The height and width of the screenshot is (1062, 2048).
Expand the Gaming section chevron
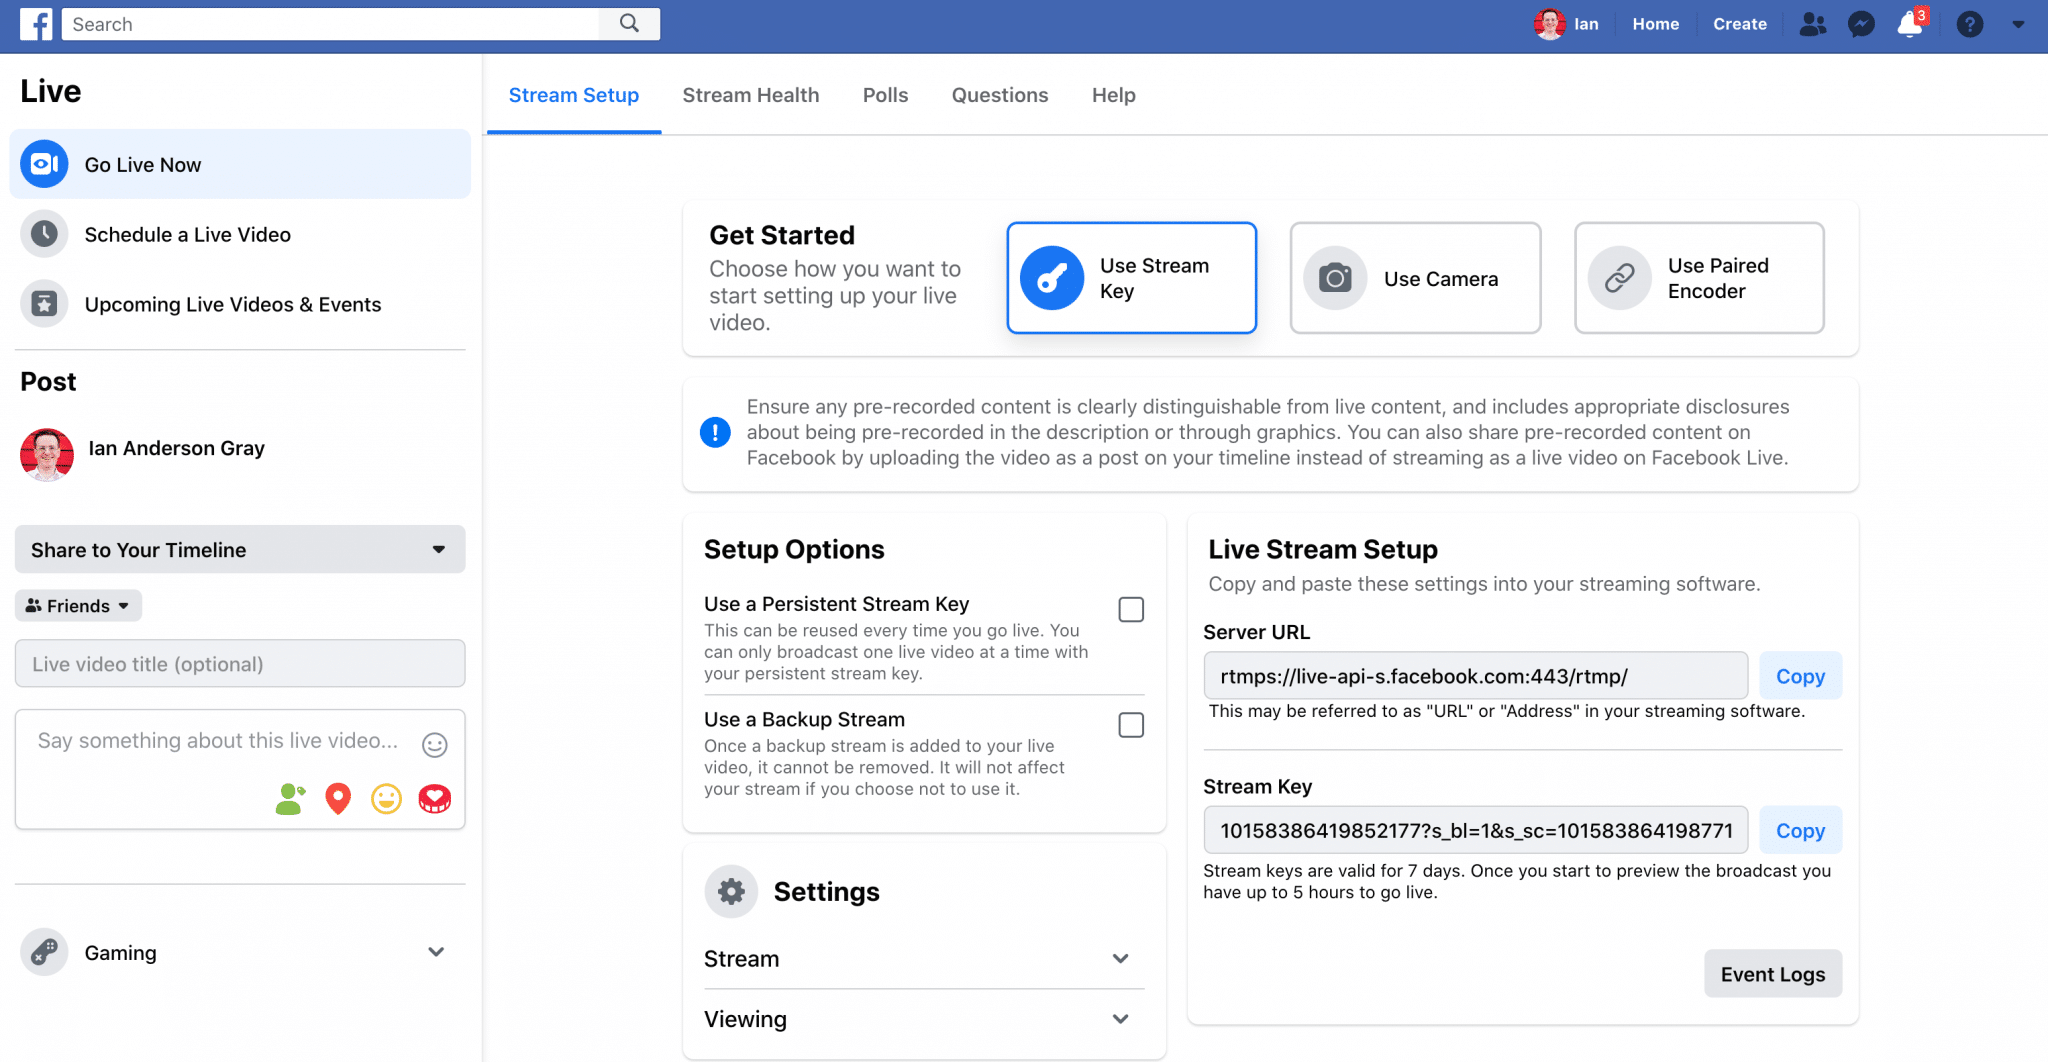point(436,951)
